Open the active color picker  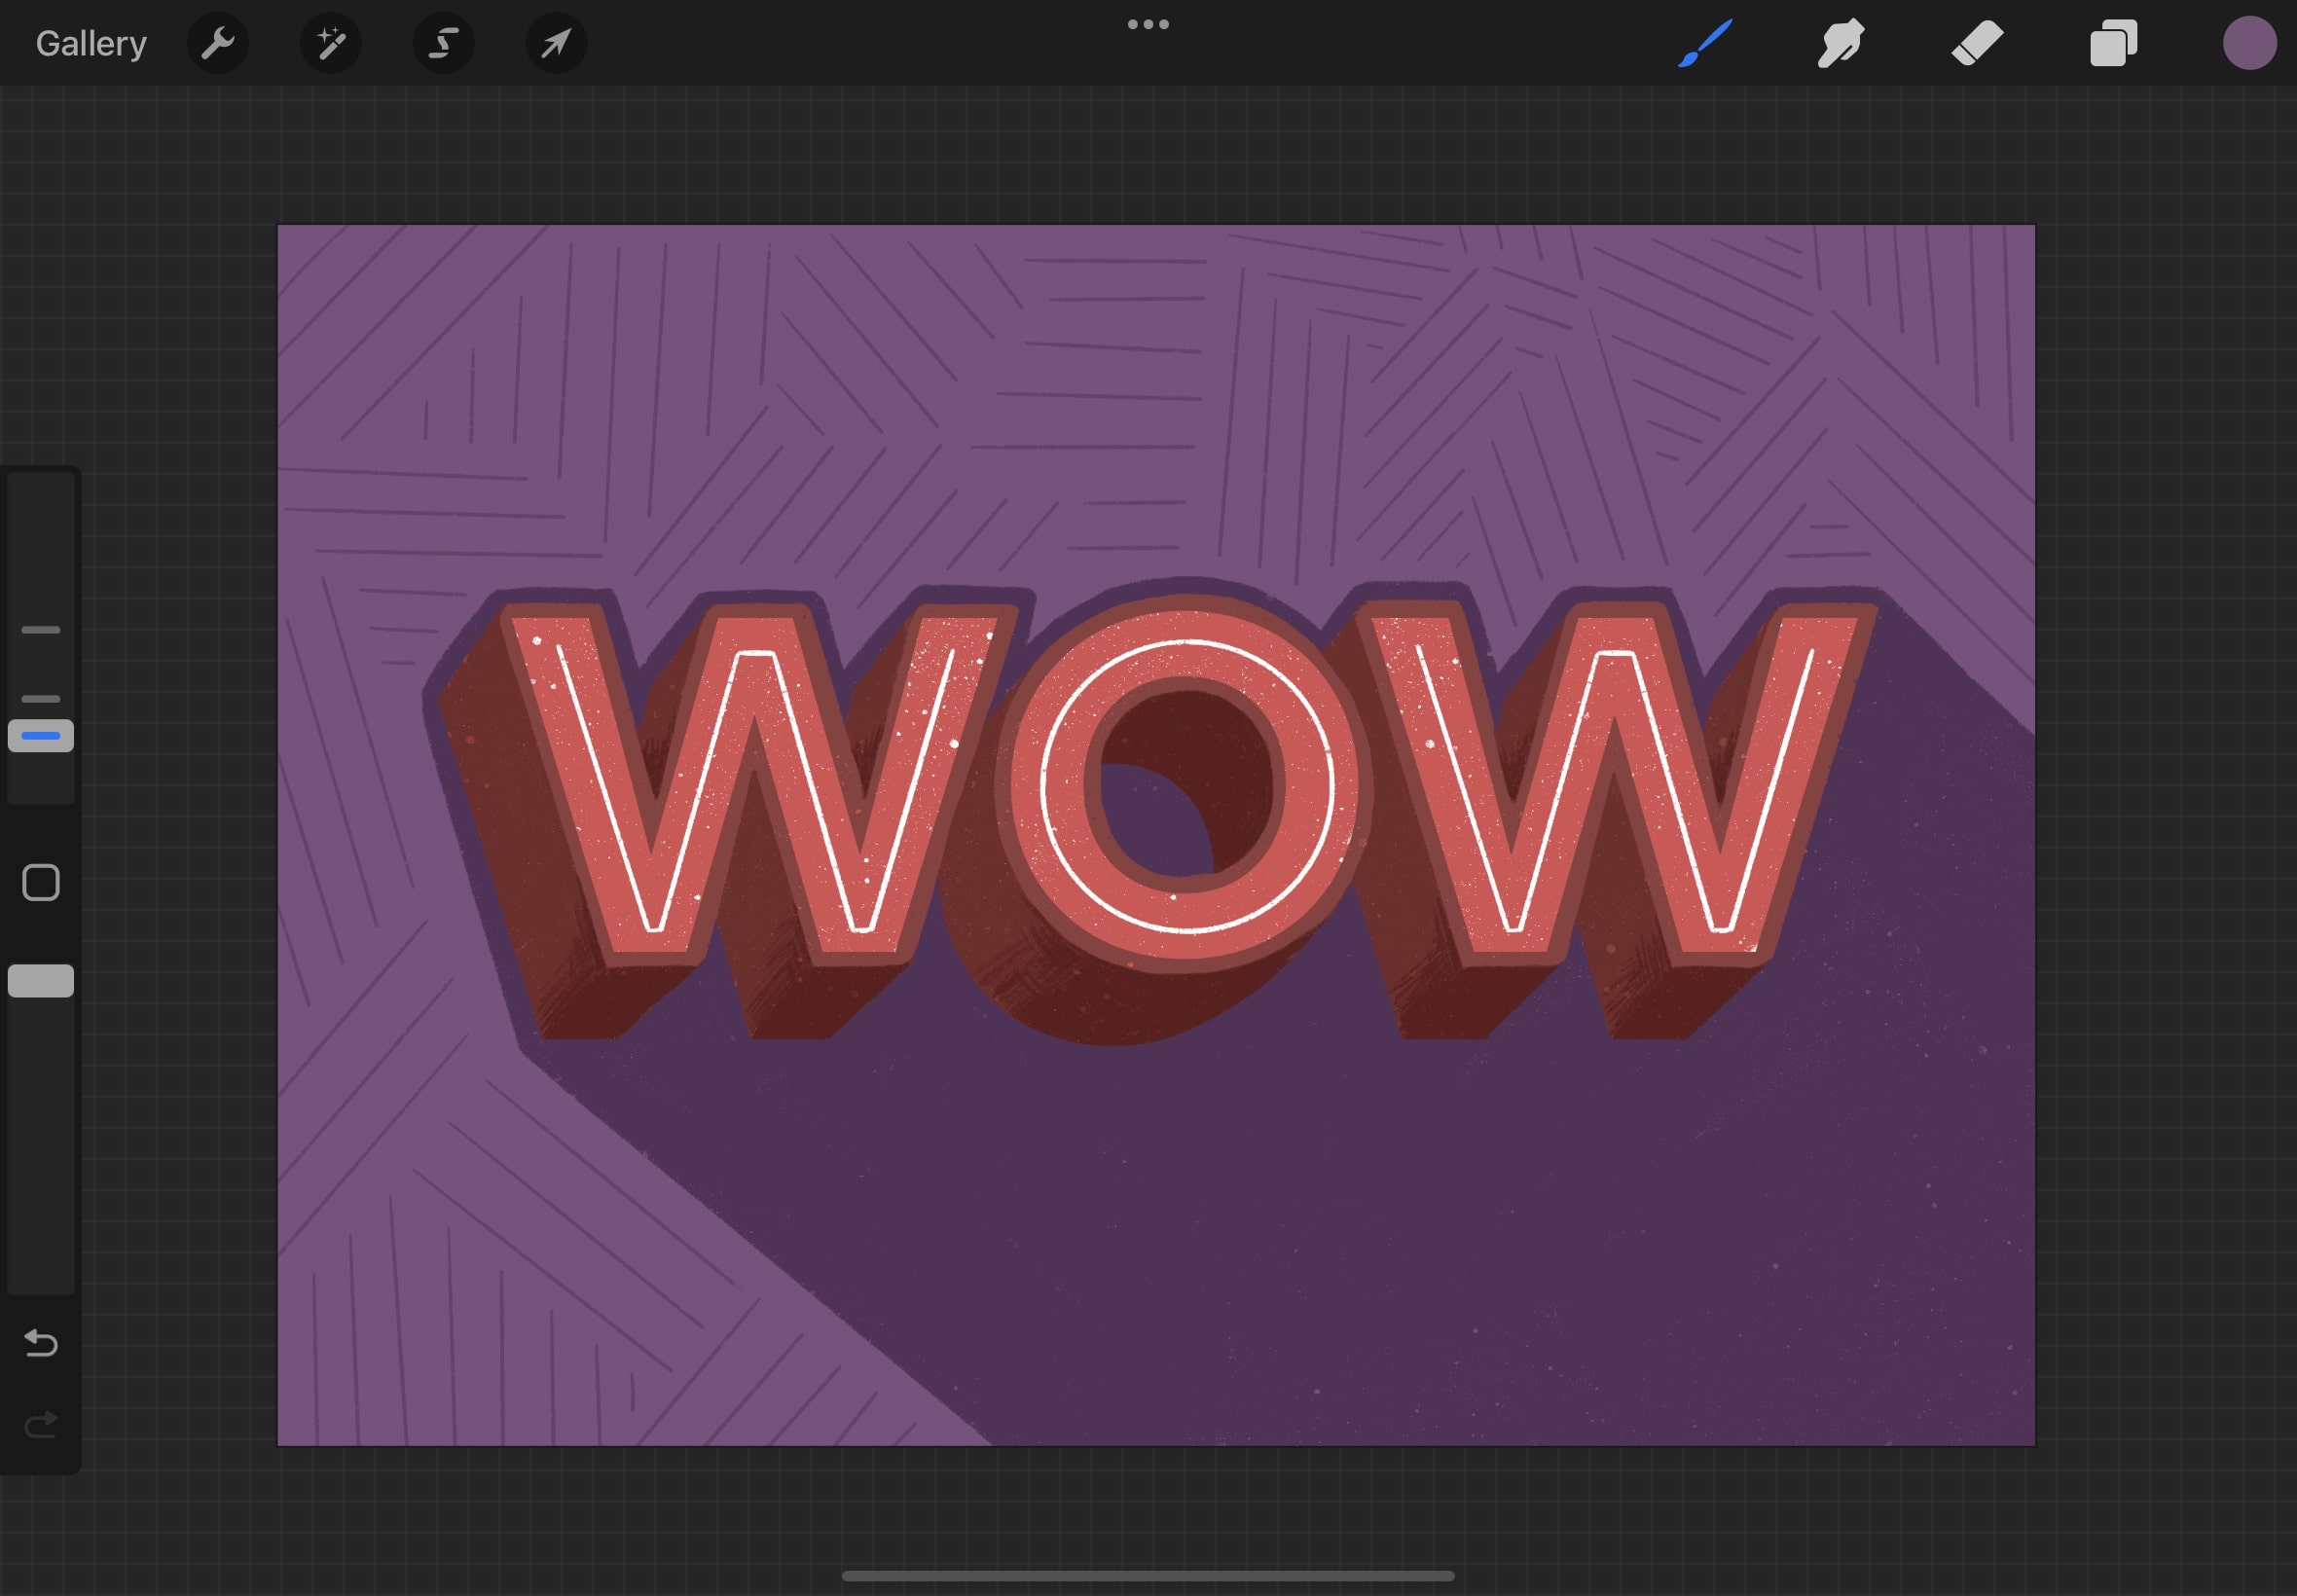click(2250, 42)
